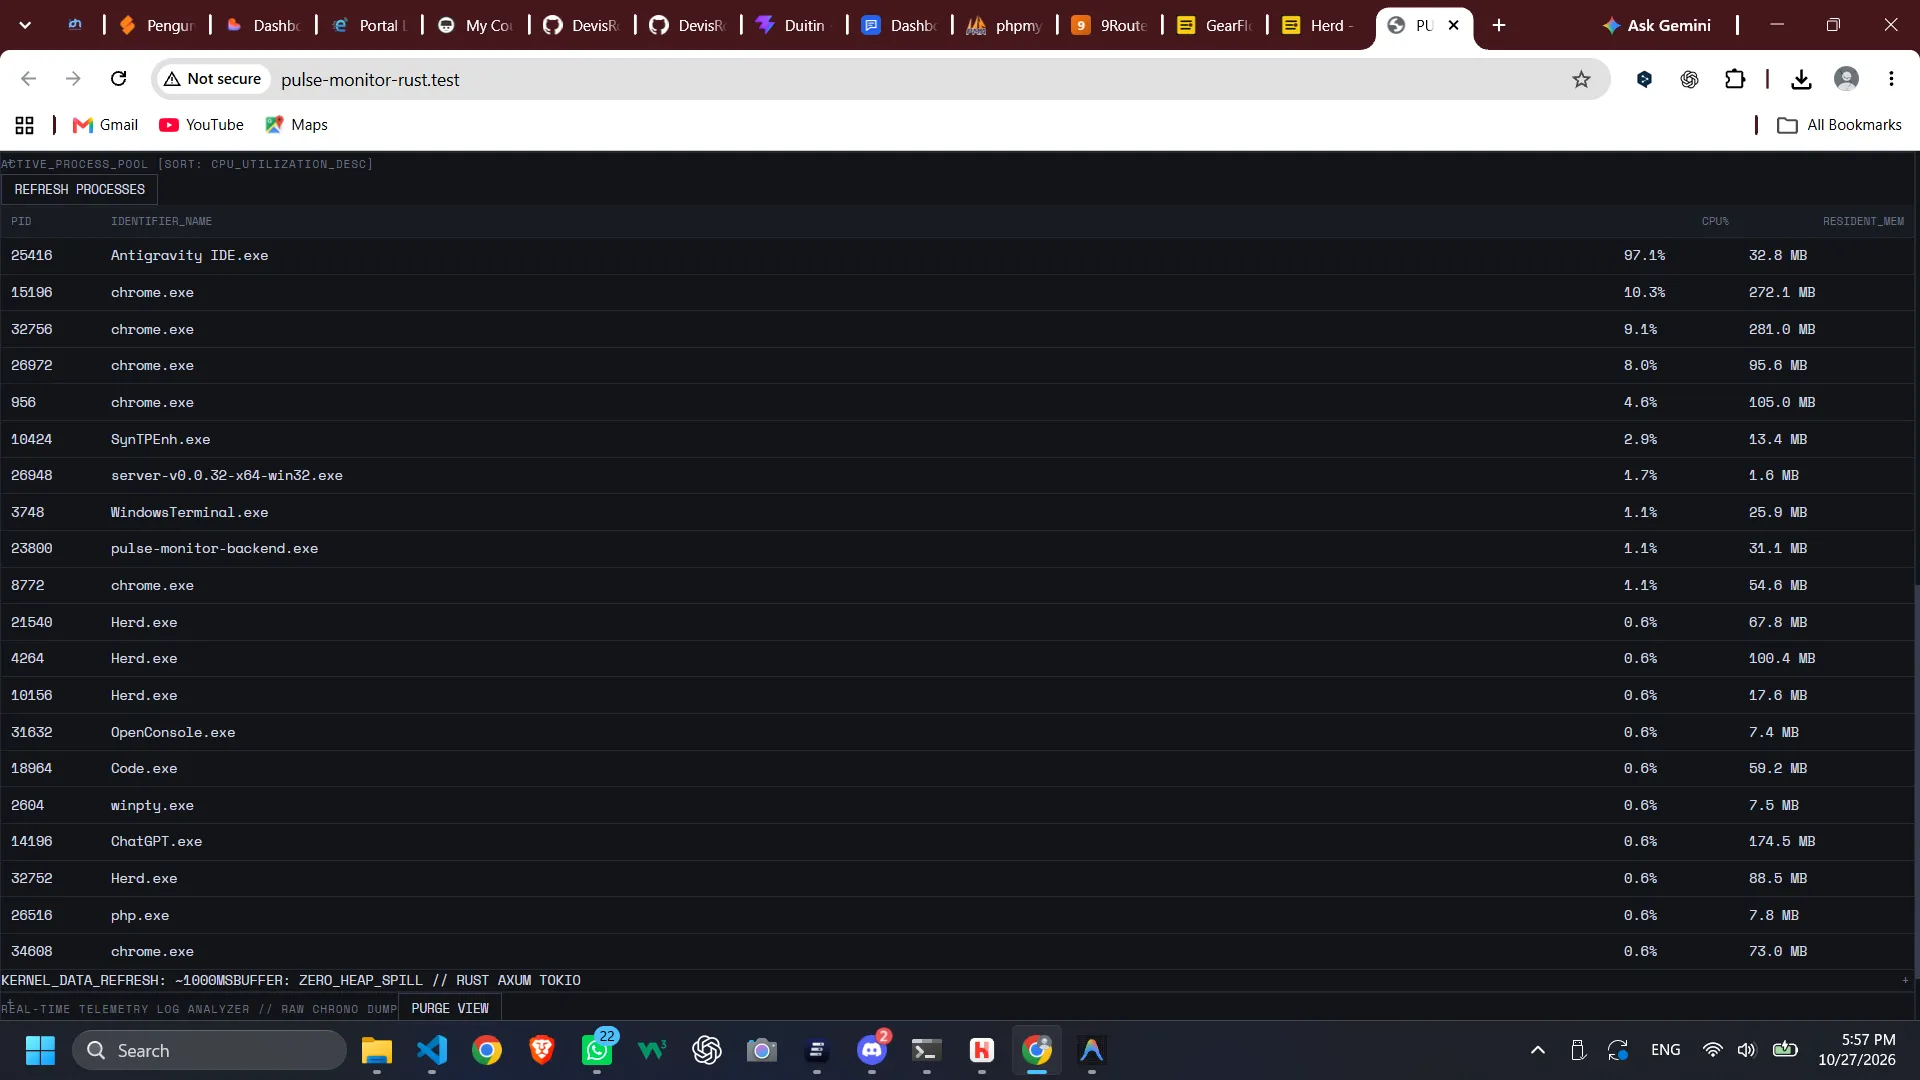Open Chrome's three-dot menu

(x=1891, y=79)
